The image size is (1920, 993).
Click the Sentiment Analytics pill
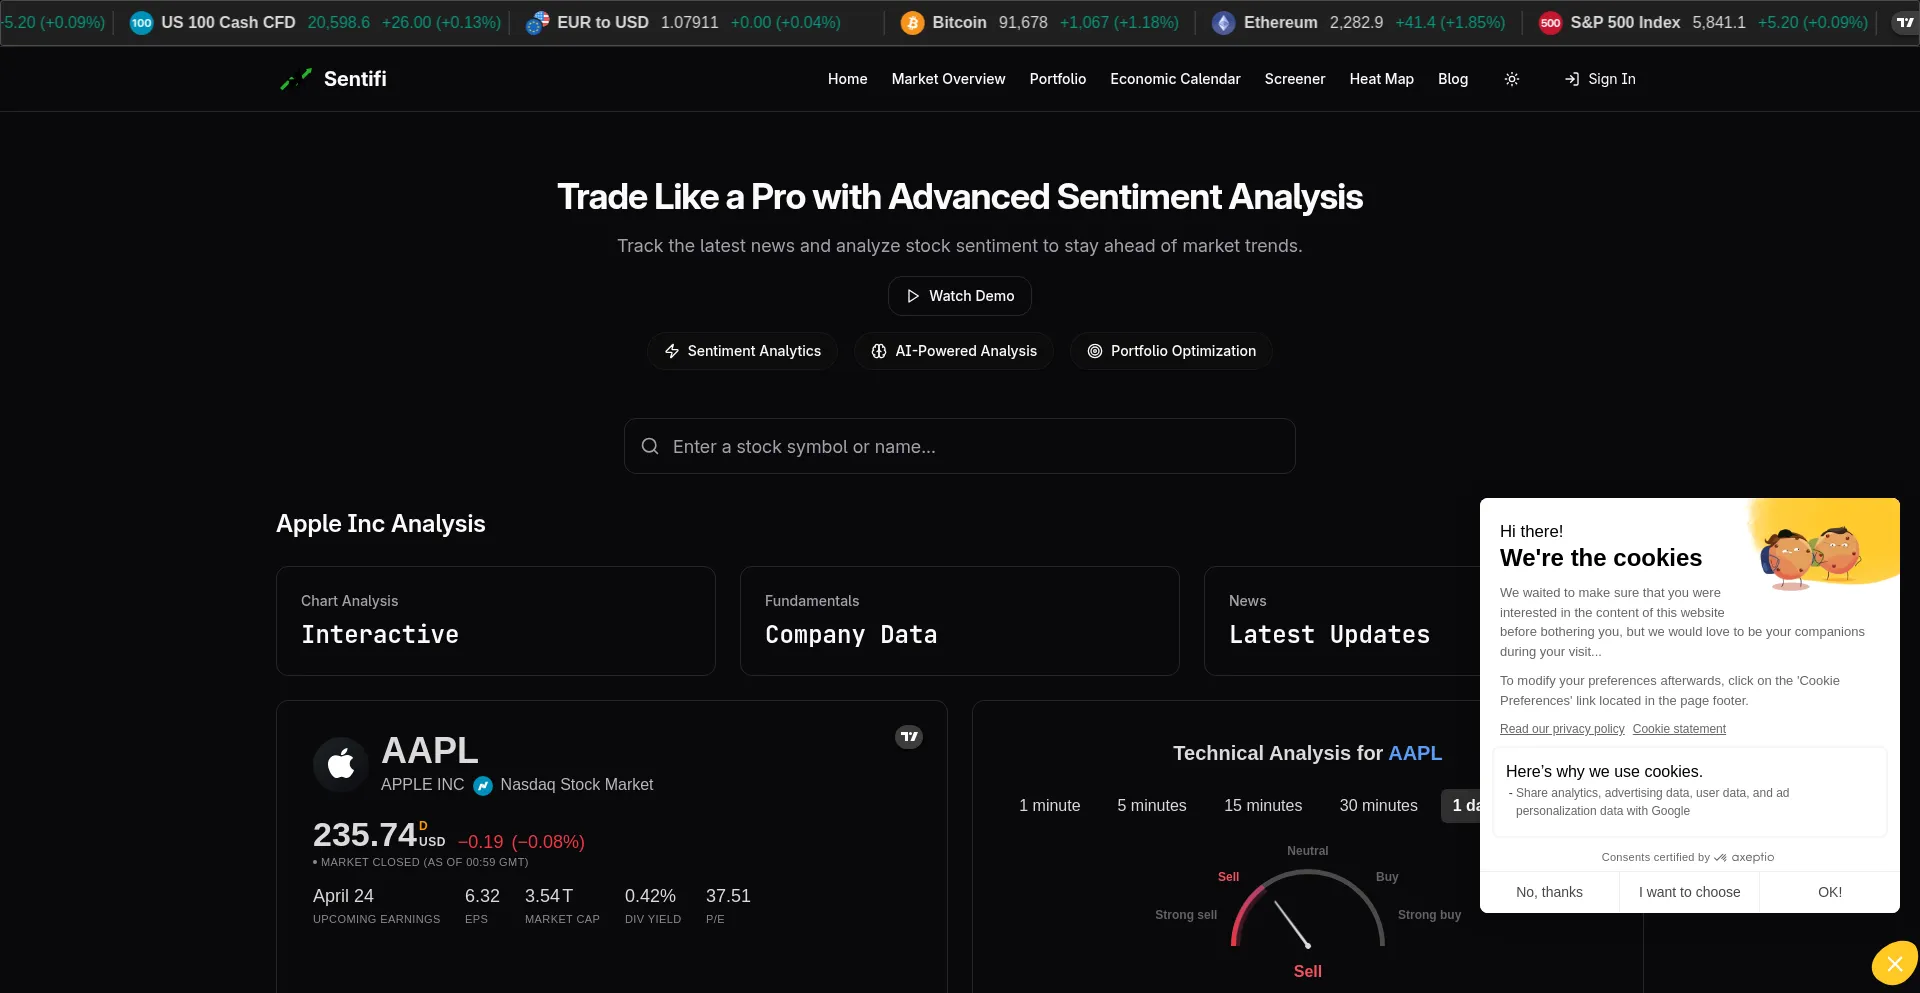point(742,351)
